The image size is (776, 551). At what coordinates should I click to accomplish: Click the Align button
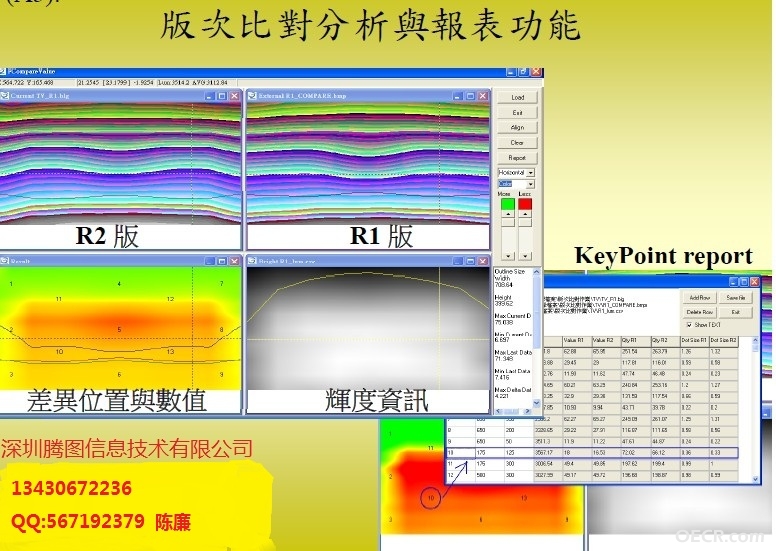(517, 128)
